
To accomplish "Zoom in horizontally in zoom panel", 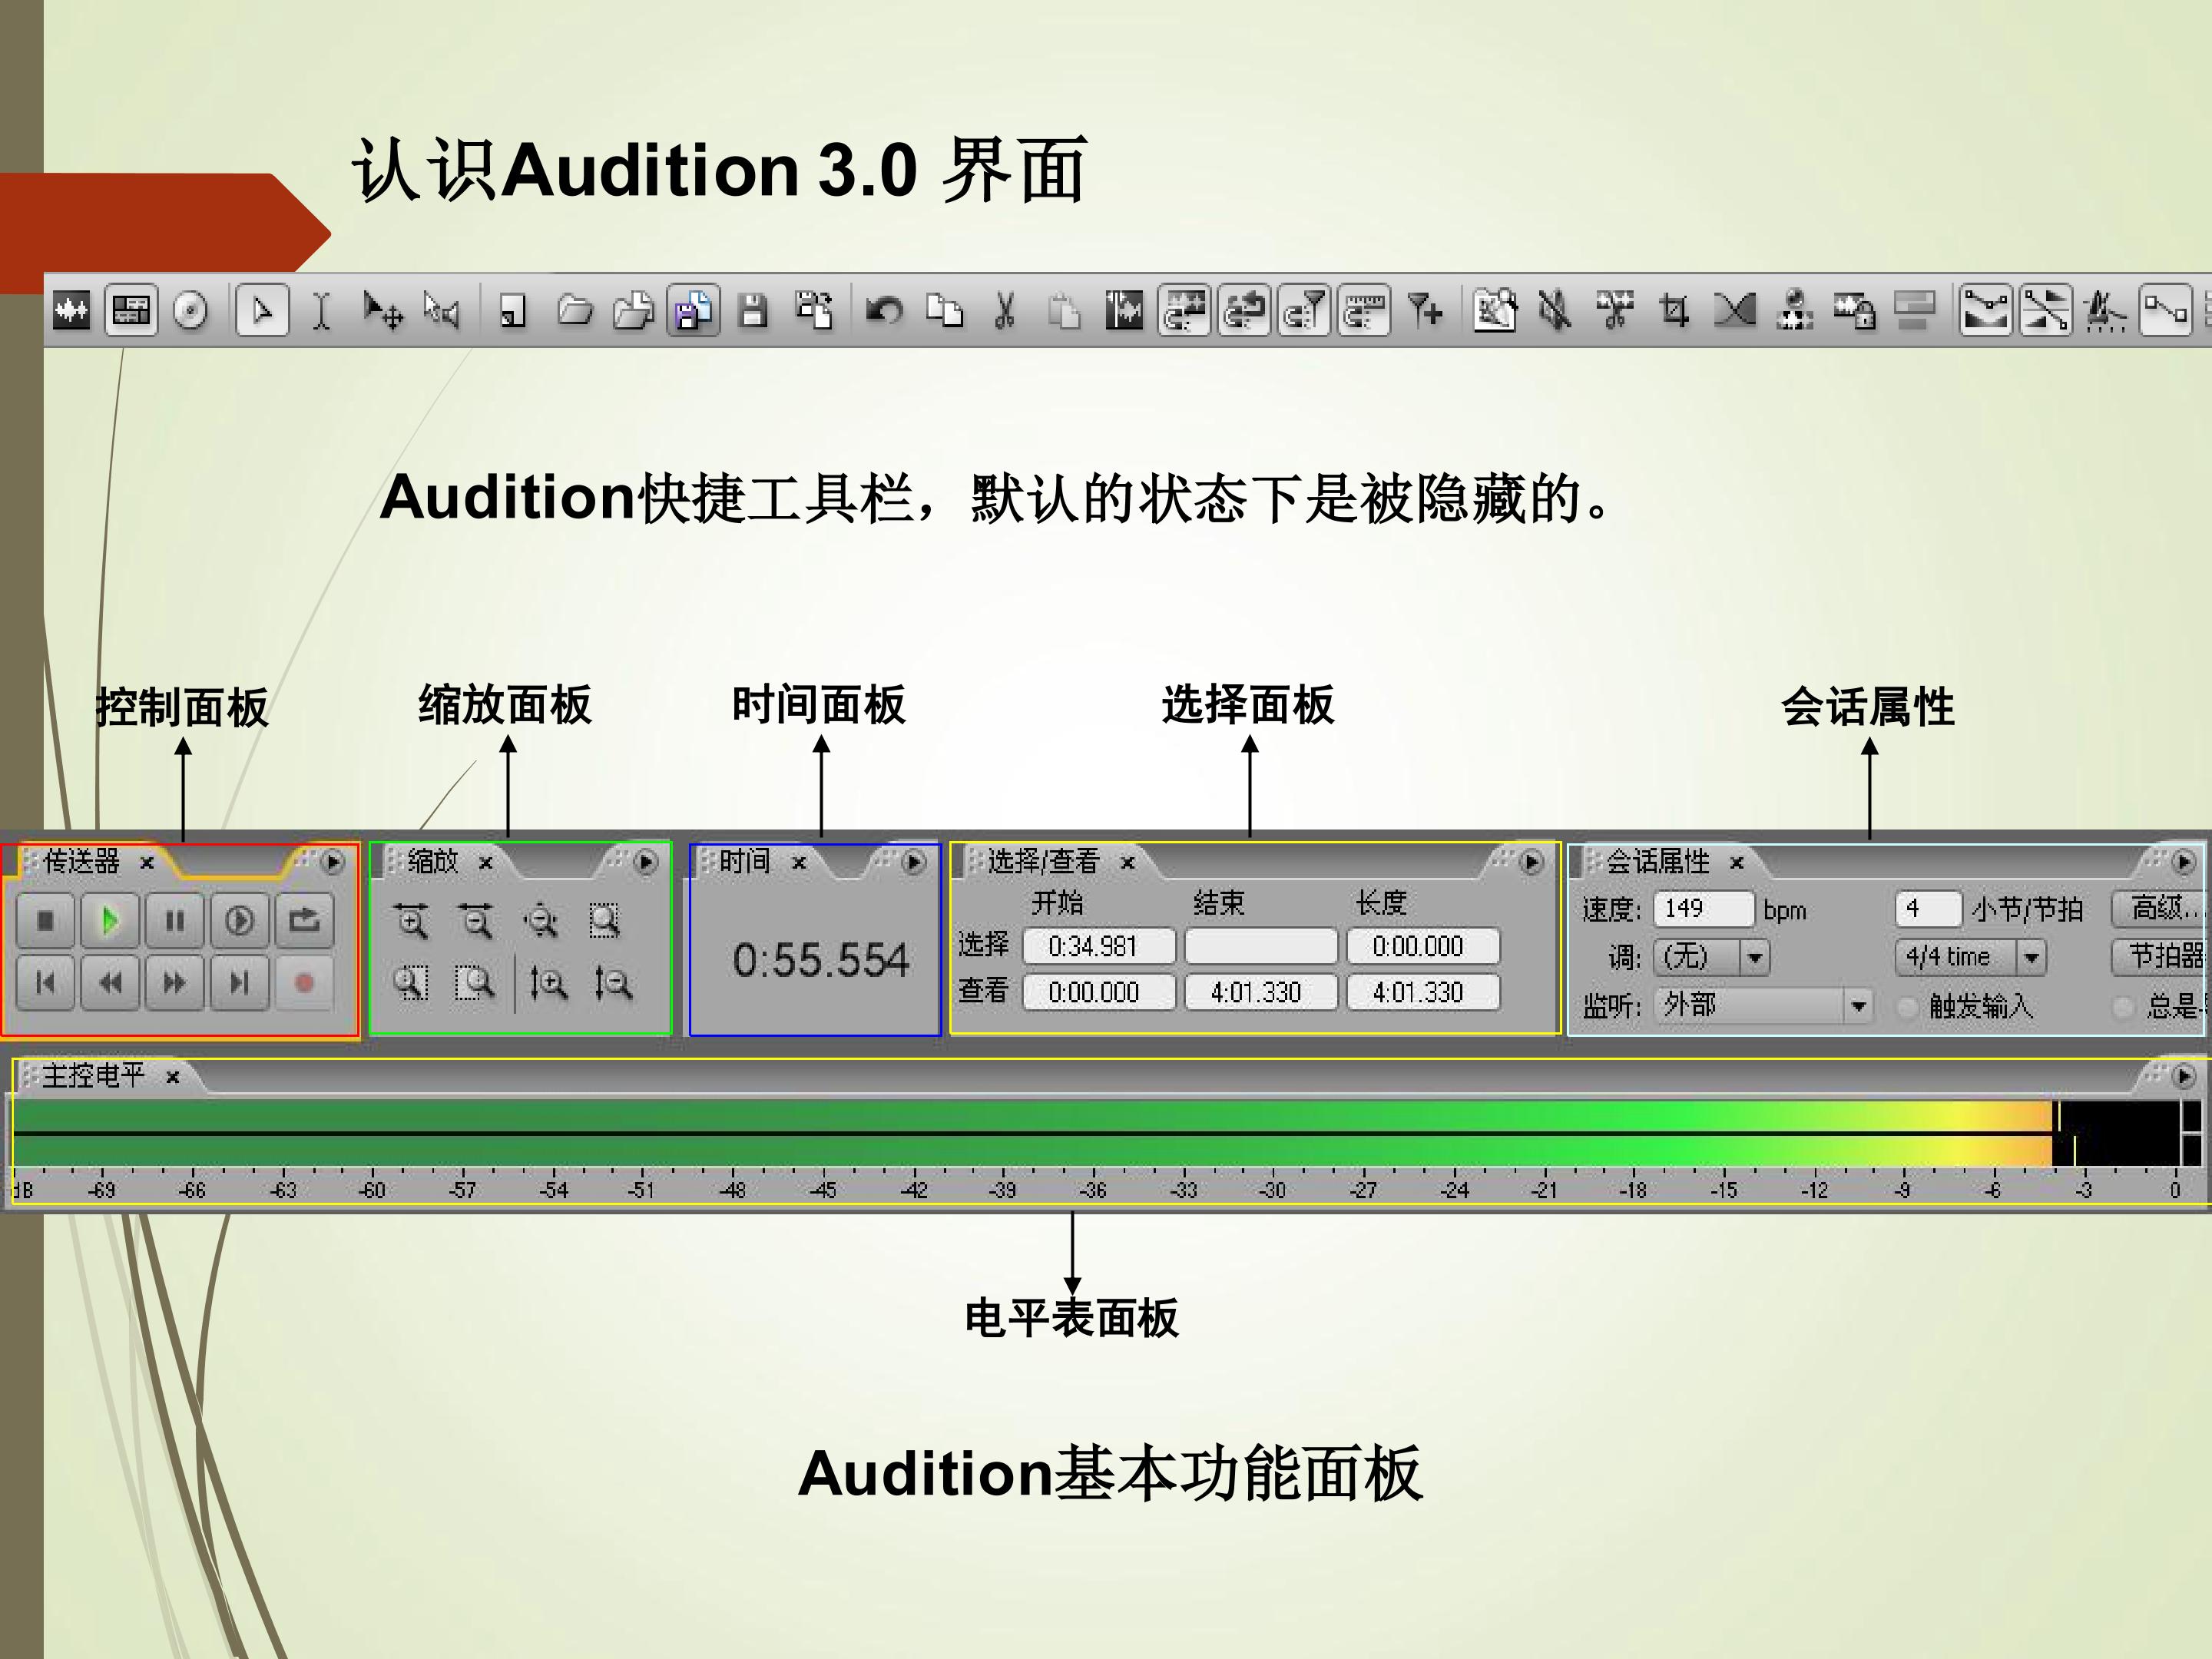I will 411,920.
